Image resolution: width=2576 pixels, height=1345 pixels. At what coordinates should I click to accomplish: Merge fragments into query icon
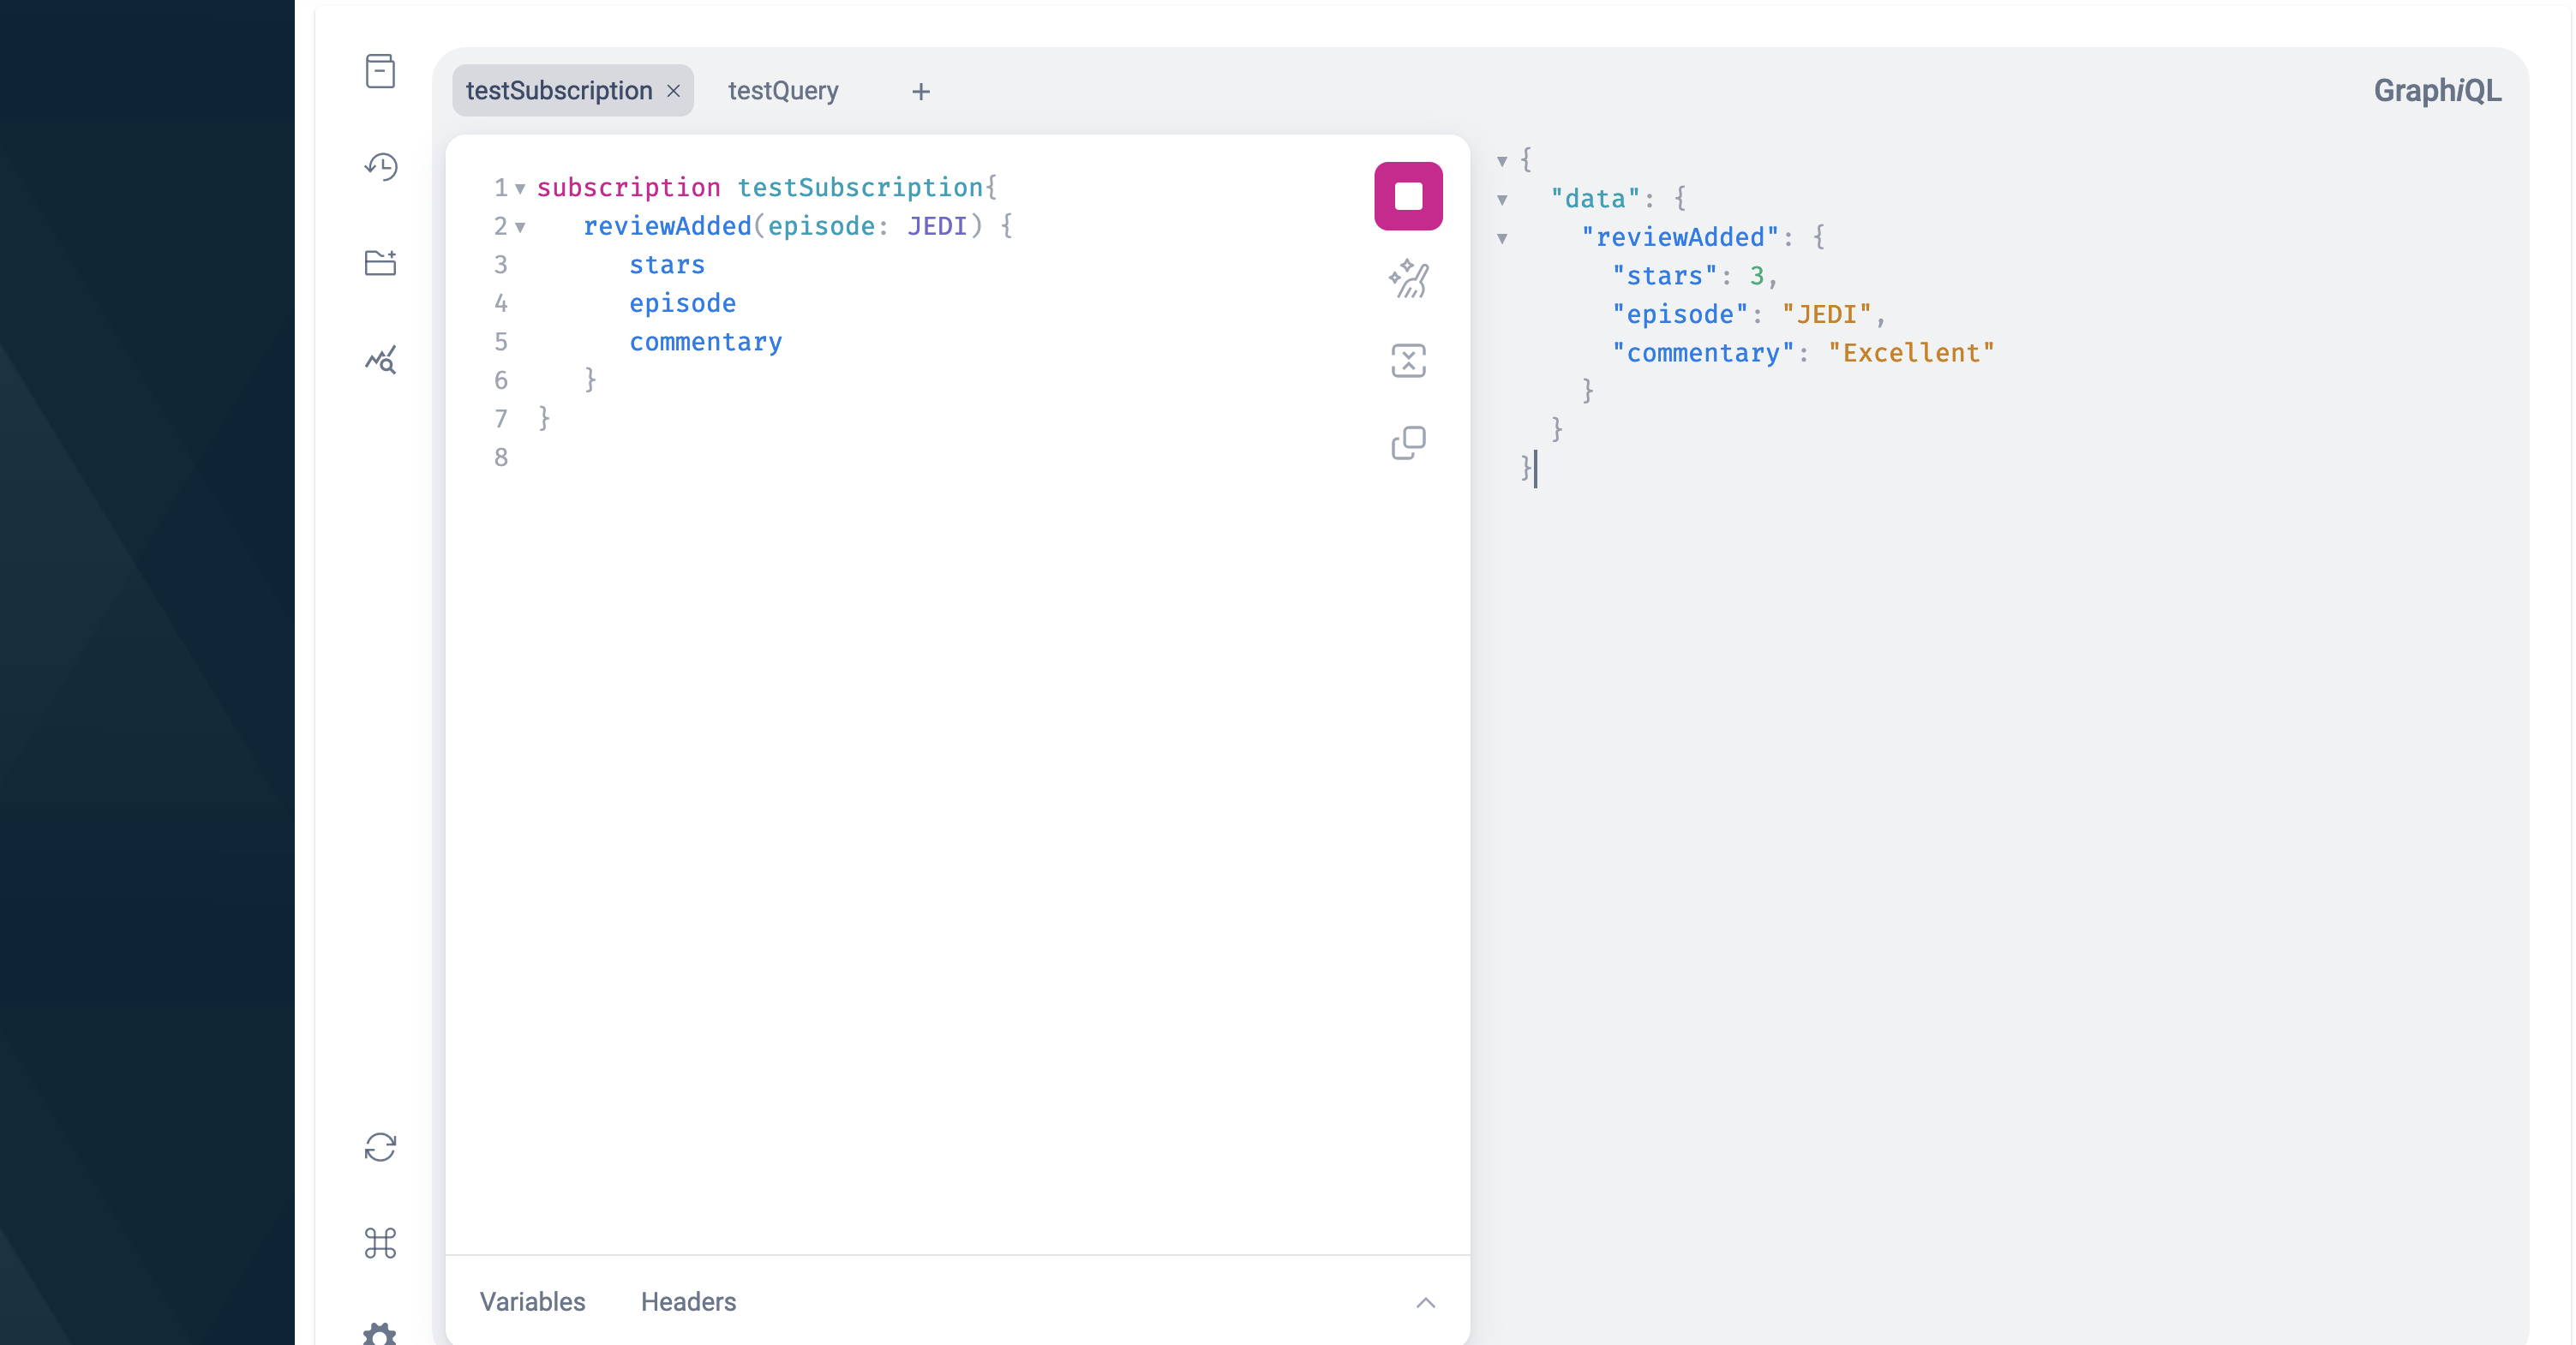pos(1408,361)
